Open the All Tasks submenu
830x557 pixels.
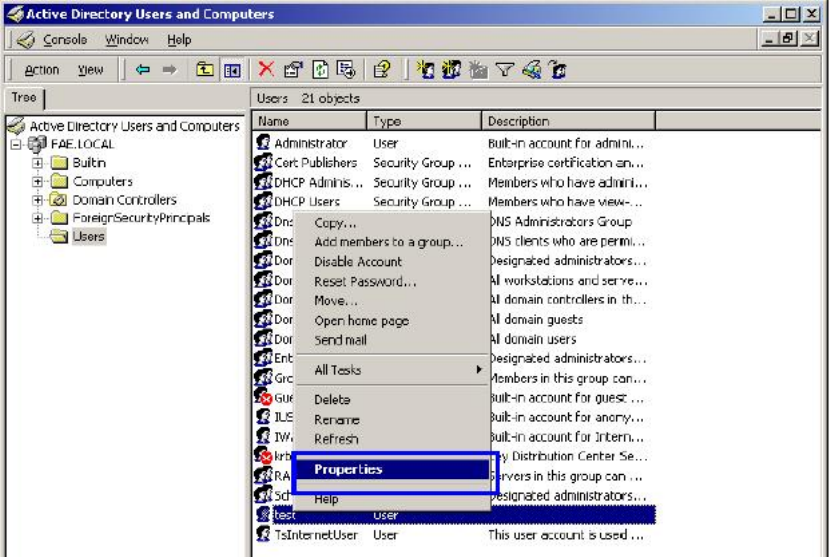[338, 370]
